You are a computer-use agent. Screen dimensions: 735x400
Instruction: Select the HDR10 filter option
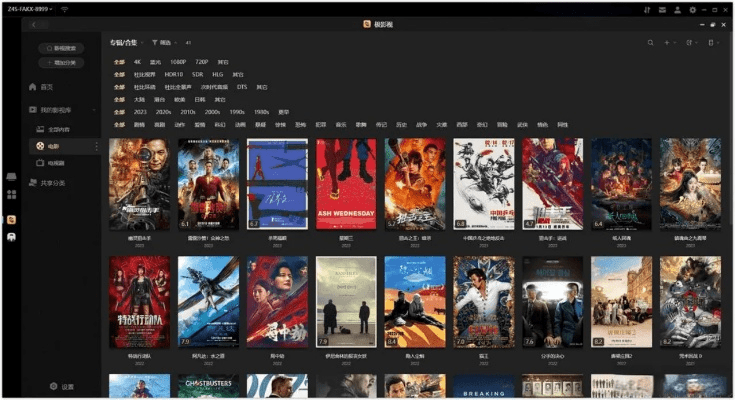[173, 74]
